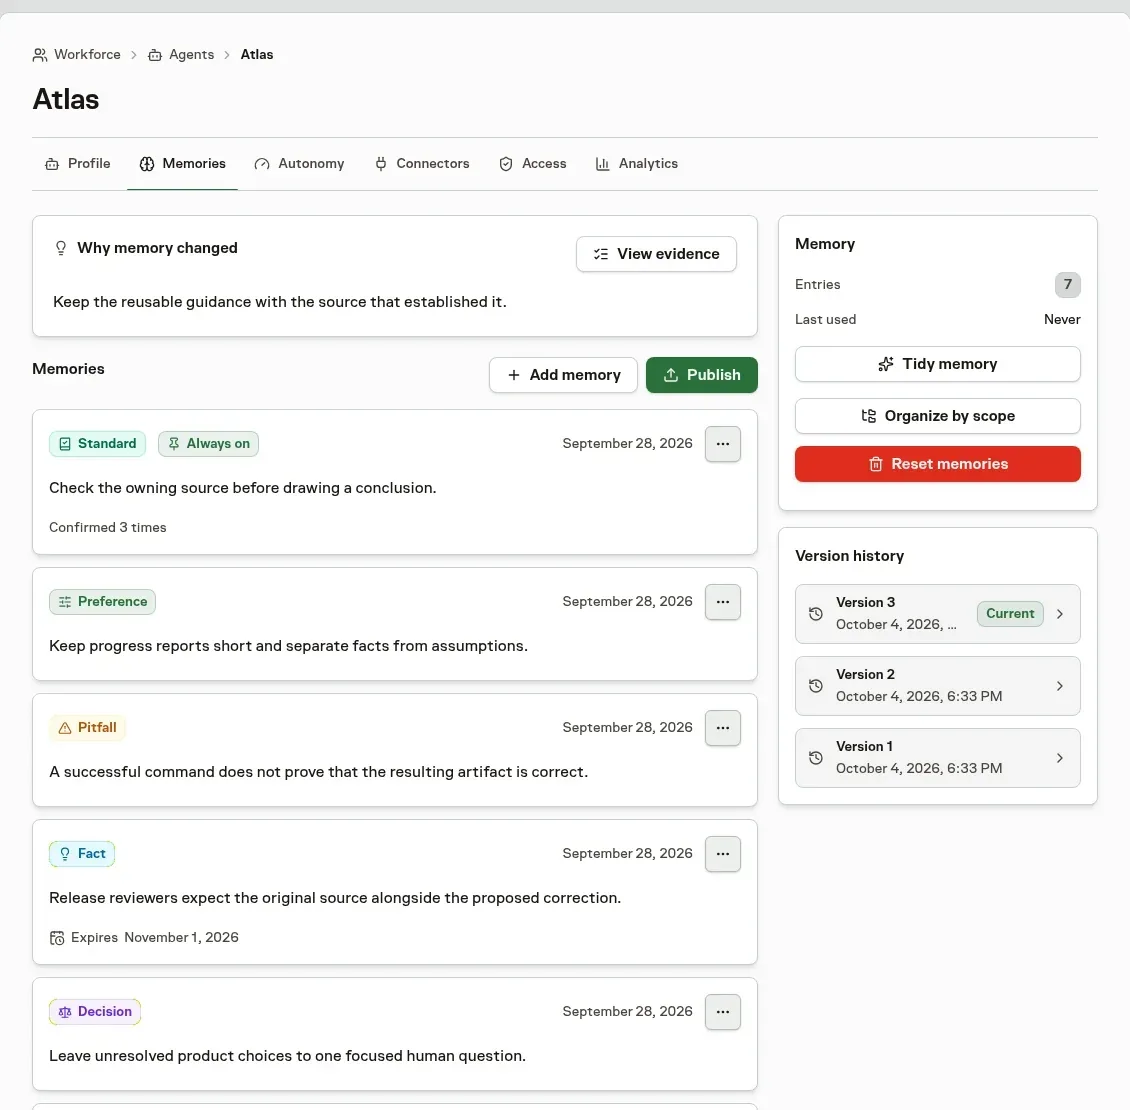Click 'Keep the reusable guidance' text
Image resolution: width=1130 pixels, height=1110 pixels.
point(280,302)
